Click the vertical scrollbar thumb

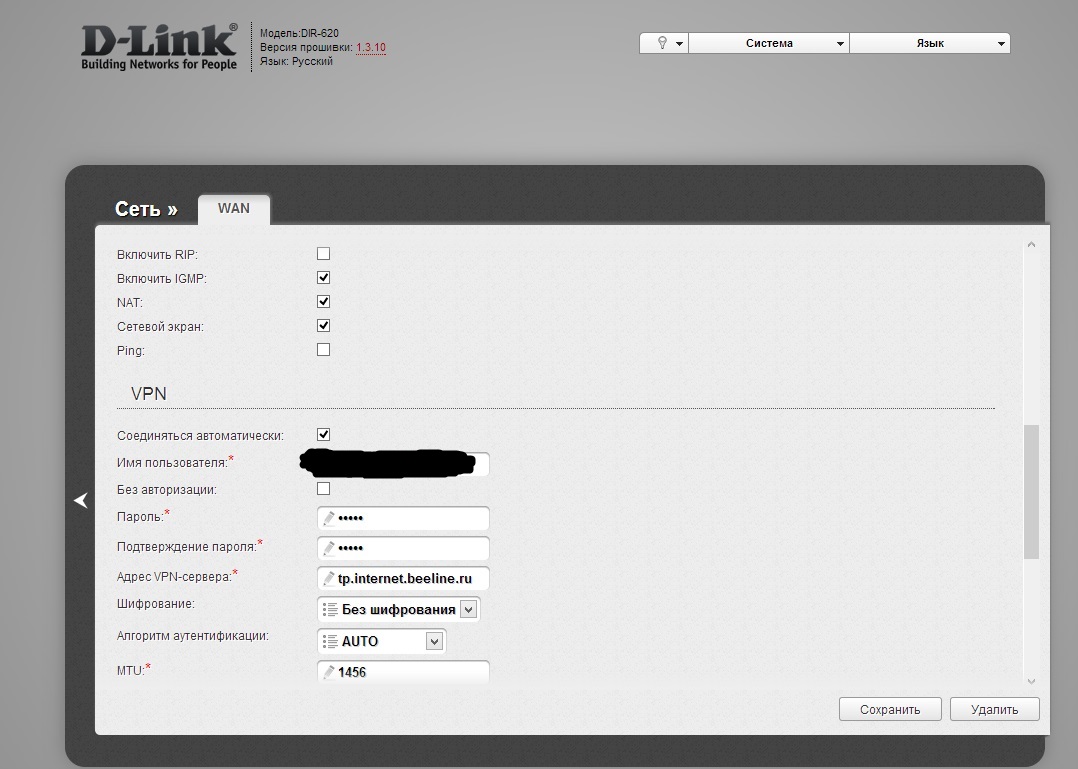pyautogui.click(x=1031, y=492)
